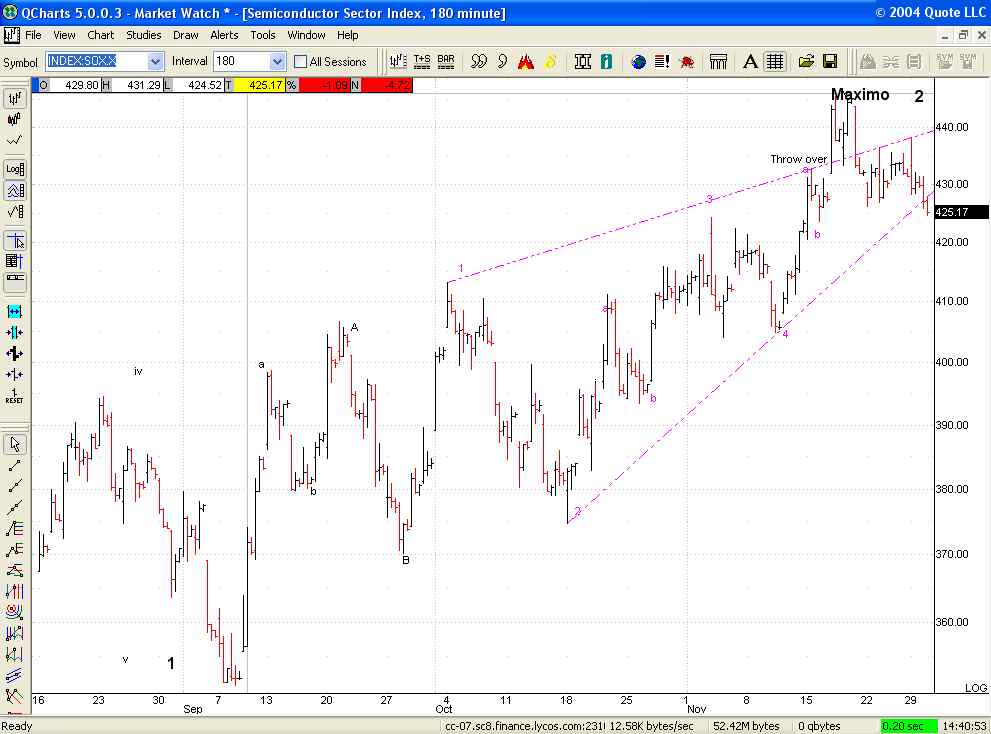Click the news headlines exclamation icon

click(662, 61)
